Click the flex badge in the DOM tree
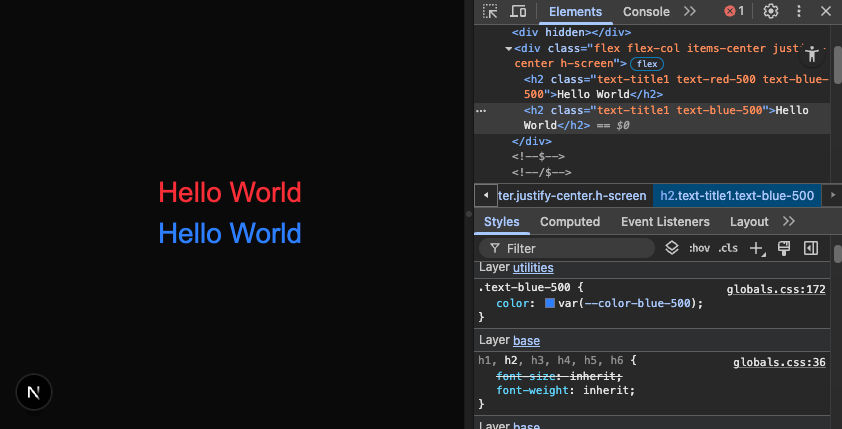 (x=647, y=64)
